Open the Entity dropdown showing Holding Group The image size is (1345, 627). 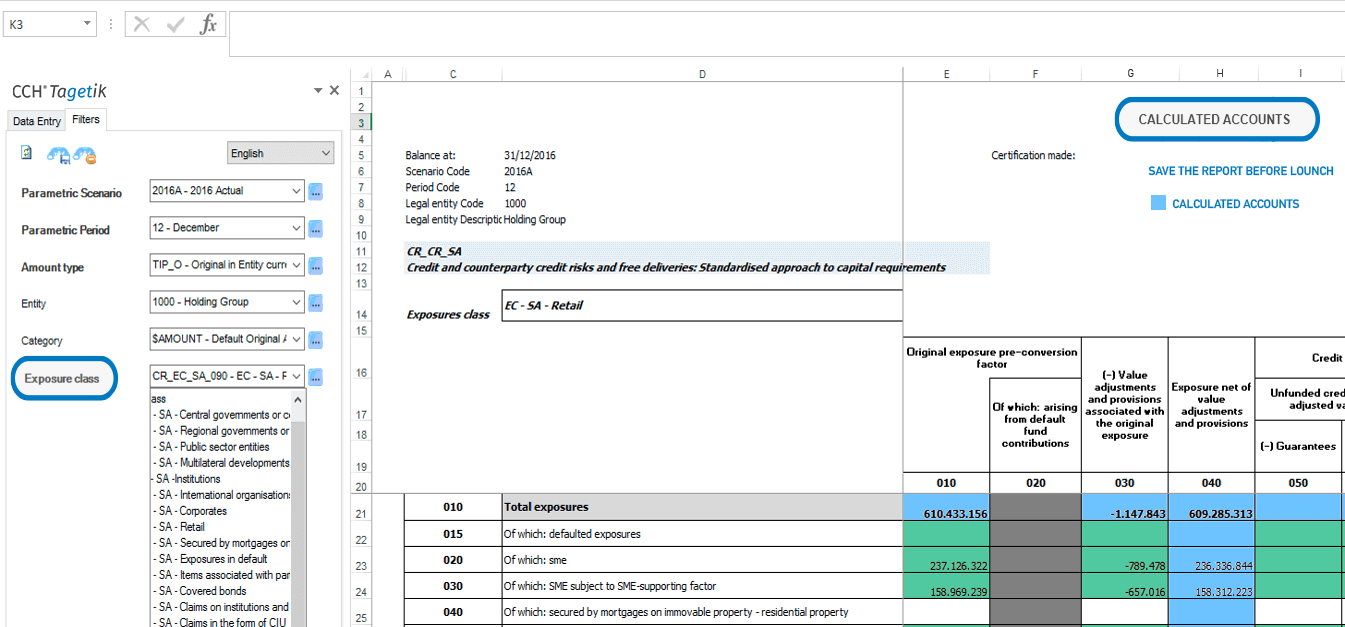(295, 302)
